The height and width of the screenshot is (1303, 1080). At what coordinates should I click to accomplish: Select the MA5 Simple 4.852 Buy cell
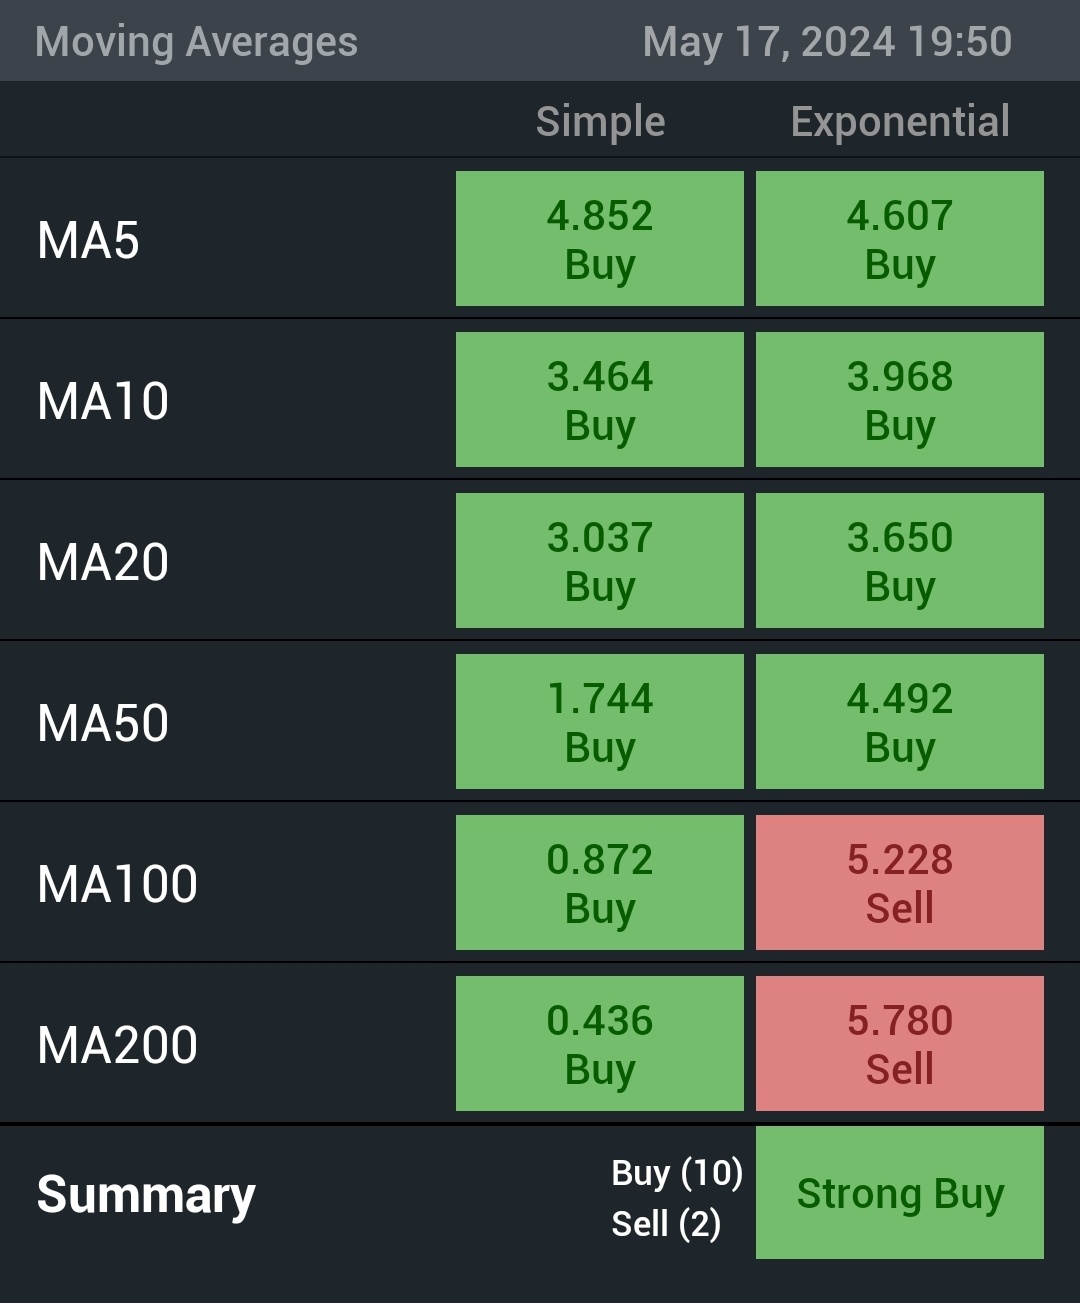[600, 239]
